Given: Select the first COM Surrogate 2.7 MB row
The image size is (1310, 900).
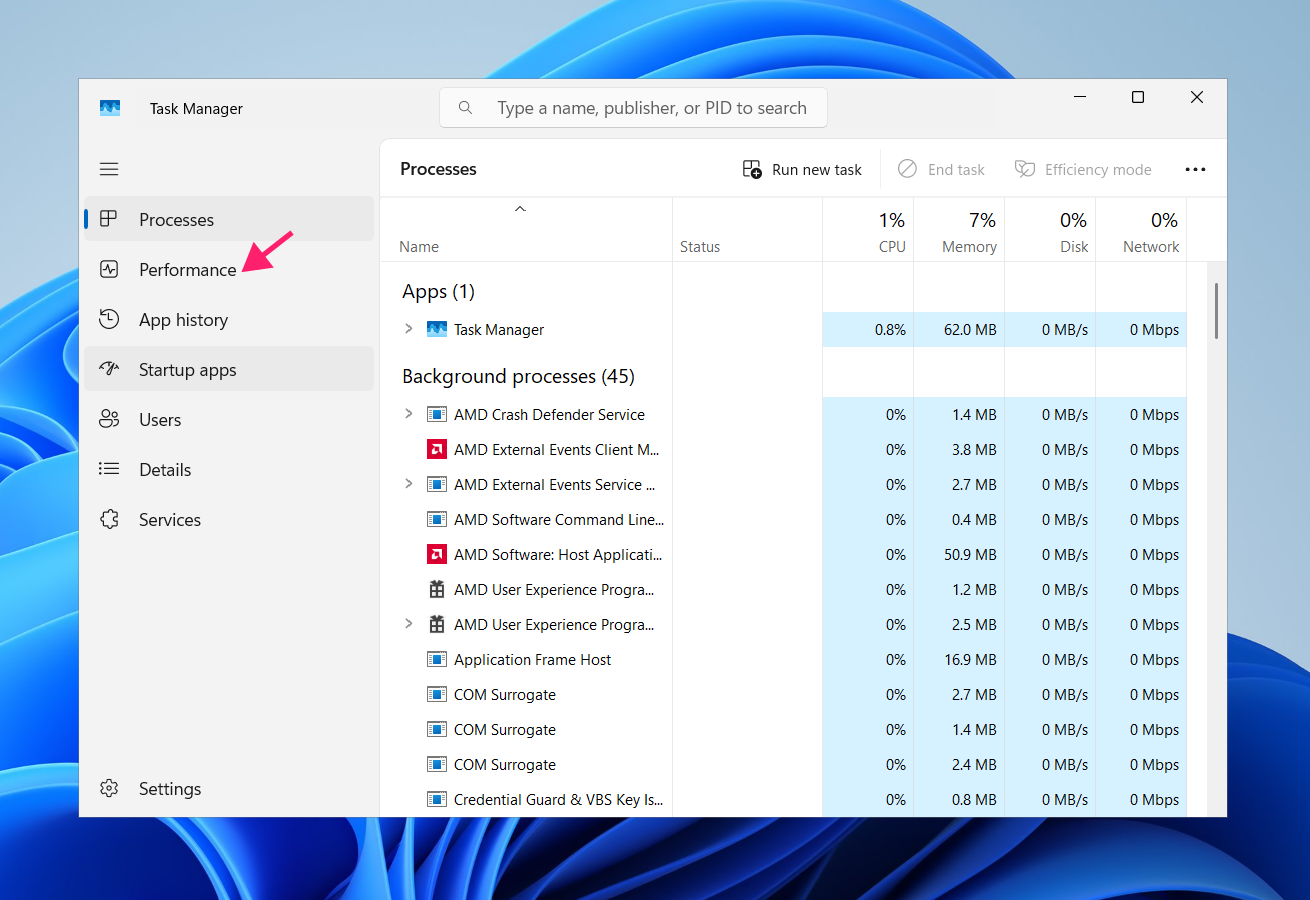Looking at the screenshot, I should 784,694.
